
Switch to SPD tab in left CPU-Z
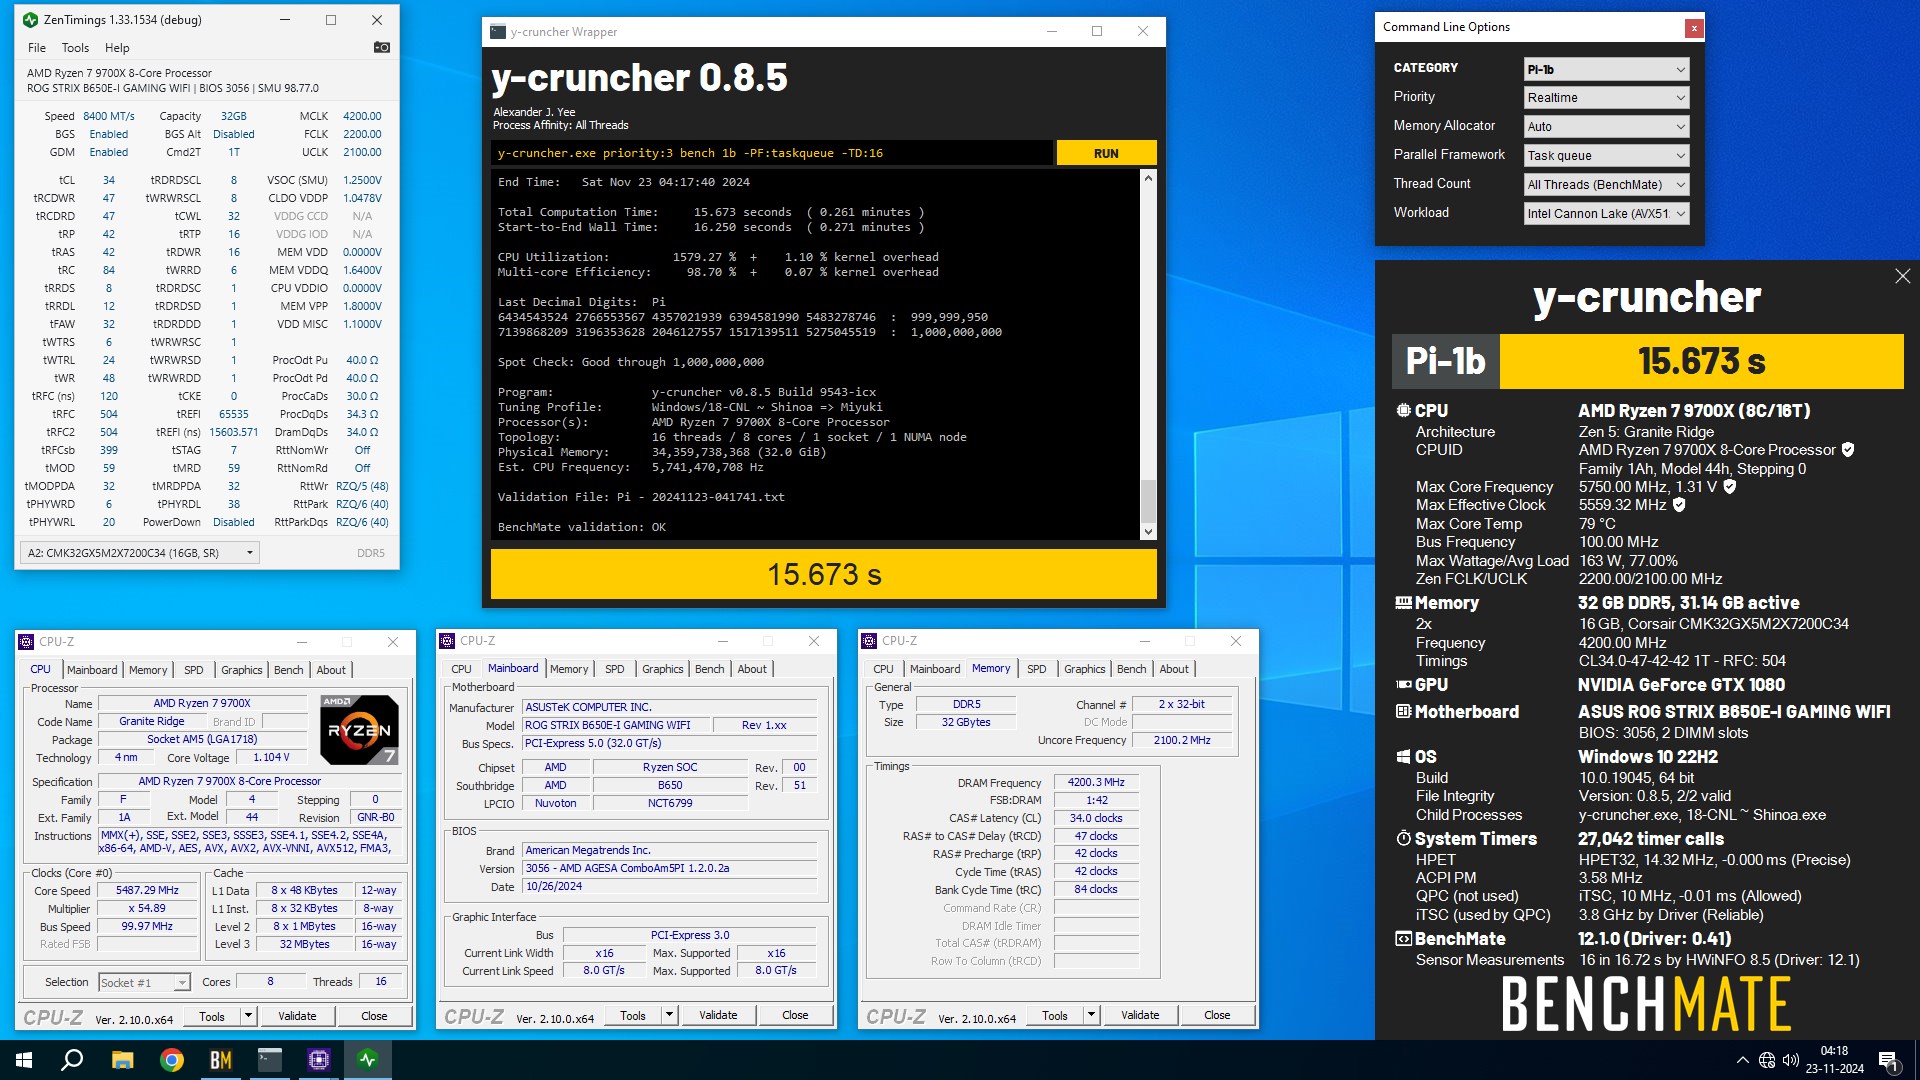[x=194, y=670]
